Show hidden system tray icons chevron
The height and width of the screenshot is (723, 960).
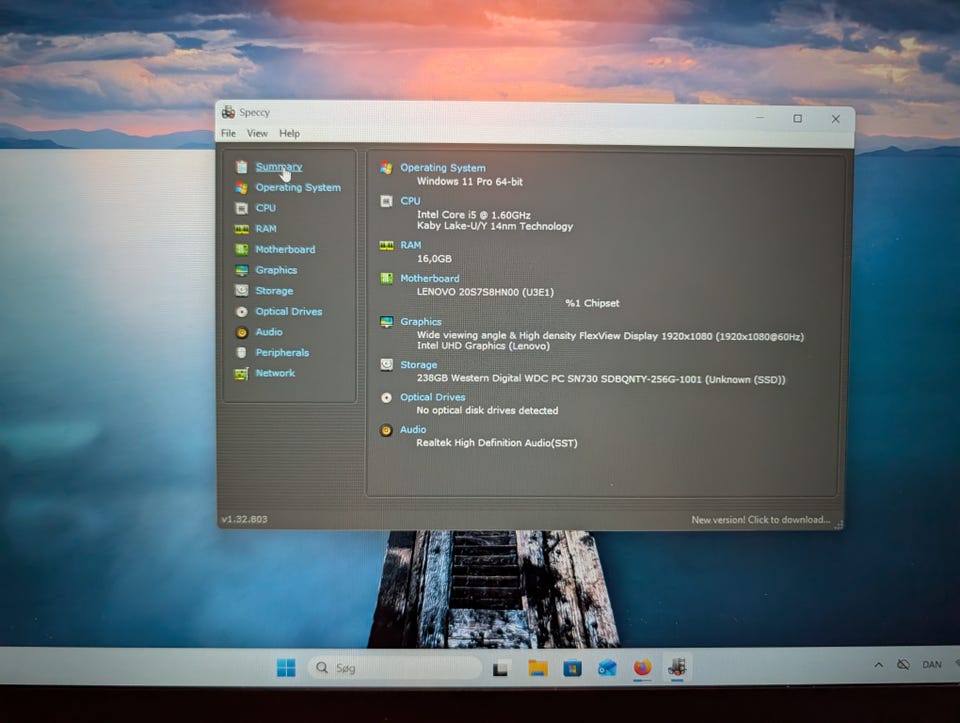879,665
